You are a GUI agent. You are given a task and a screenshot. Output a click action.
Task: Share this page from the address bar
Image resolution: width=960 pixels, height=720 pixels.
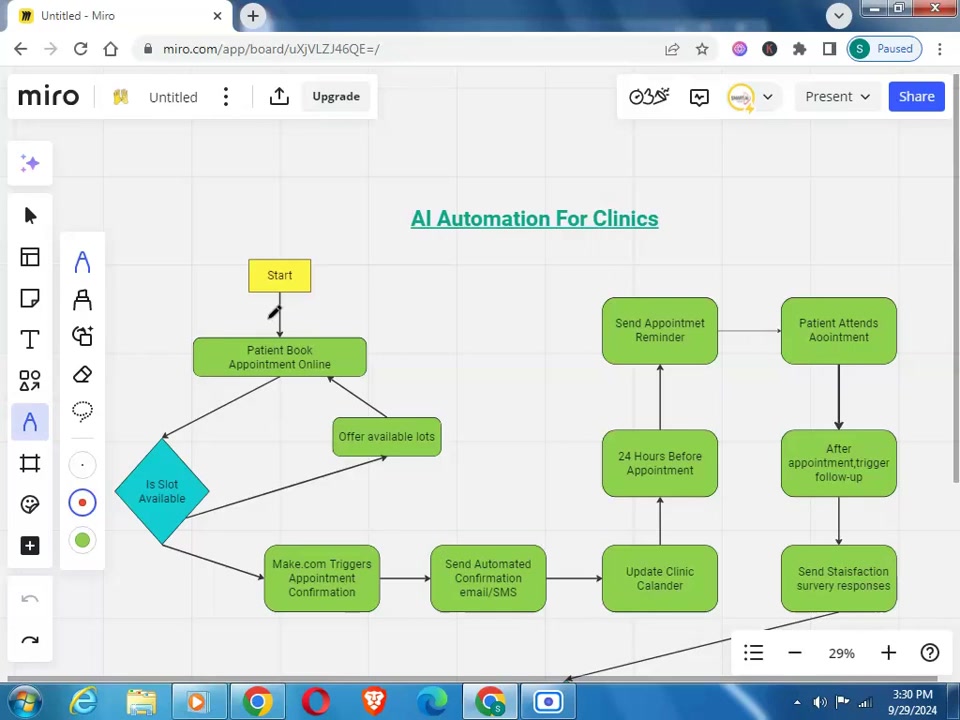click(x=672, y=49)
